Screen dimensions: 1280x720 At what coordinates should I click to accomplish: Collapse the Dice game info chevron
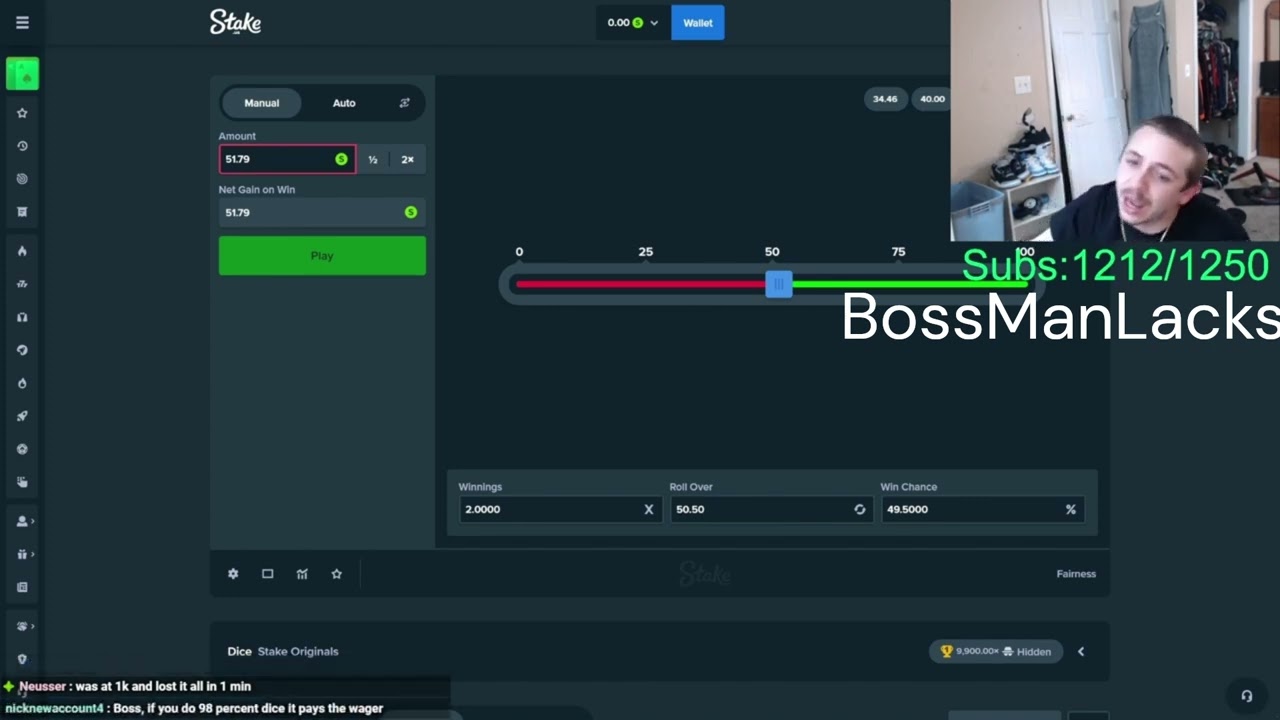tap(1081, 651)
